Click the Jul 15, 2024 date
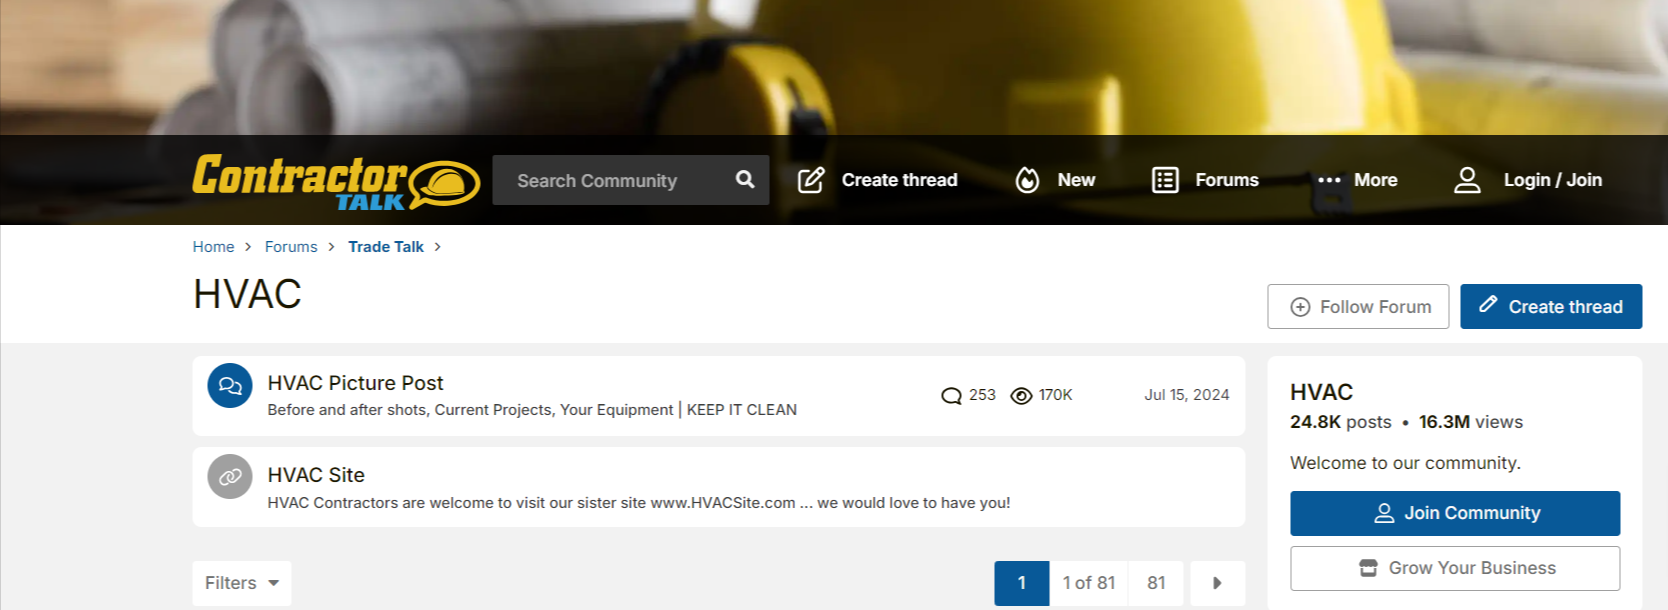The width and height of the screenshot is (1668, 610). [1187, 395]
